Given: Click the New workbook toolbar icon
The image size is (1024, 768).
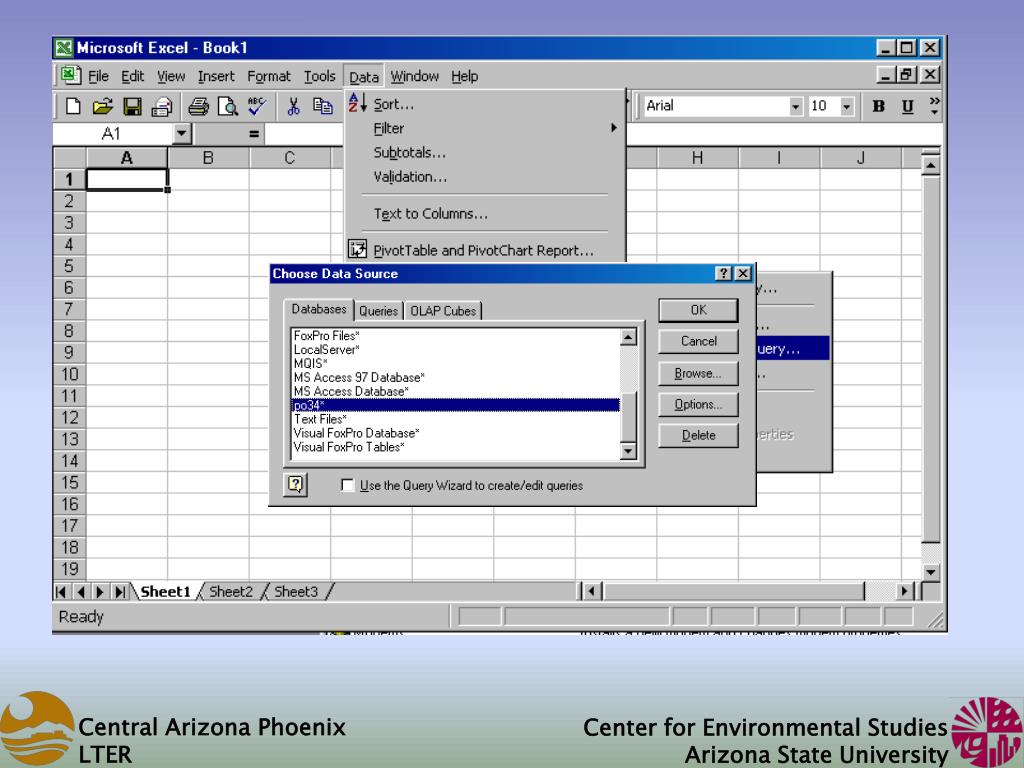Looking at the screenshot, I should (x=73, y=106).
